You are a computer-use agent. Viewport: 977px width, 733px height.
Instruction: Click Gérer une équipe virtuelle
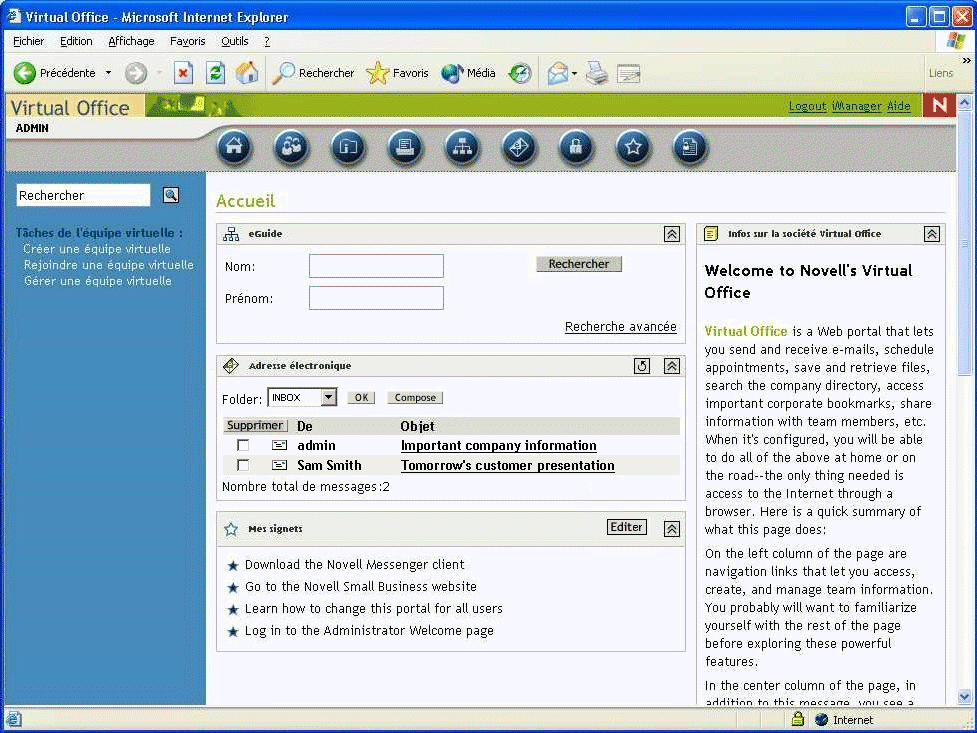[98, 281]
